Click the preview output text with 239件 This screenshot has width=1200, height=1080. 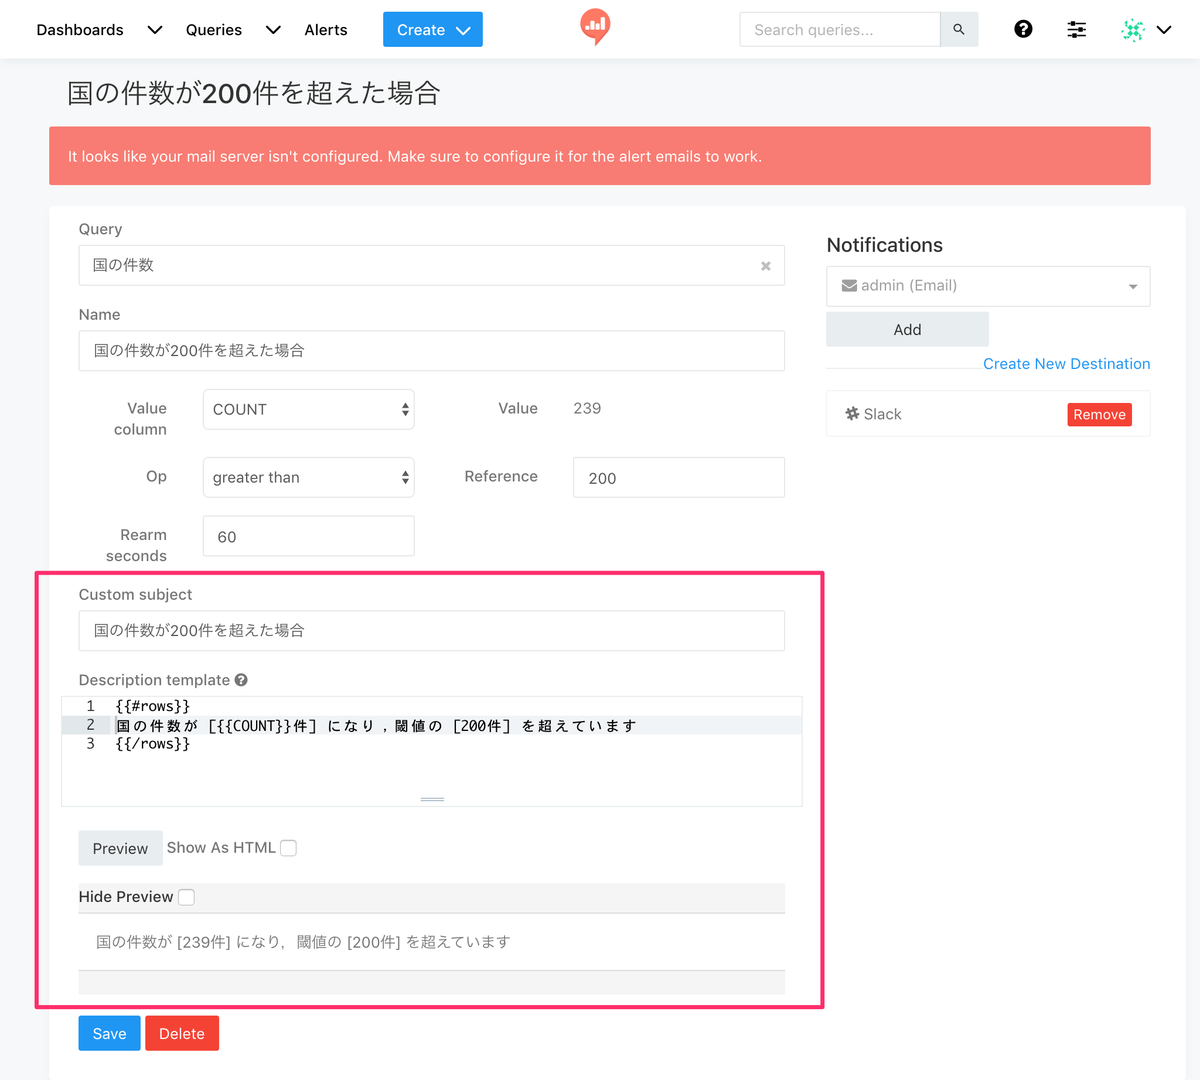click(303, 942)
